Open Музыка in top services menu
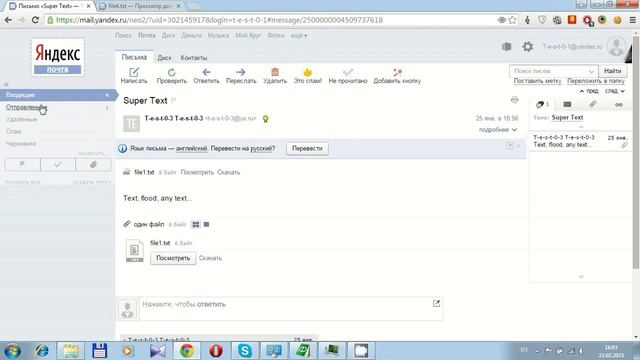The image size is (640, 360). tap(218, 36)
